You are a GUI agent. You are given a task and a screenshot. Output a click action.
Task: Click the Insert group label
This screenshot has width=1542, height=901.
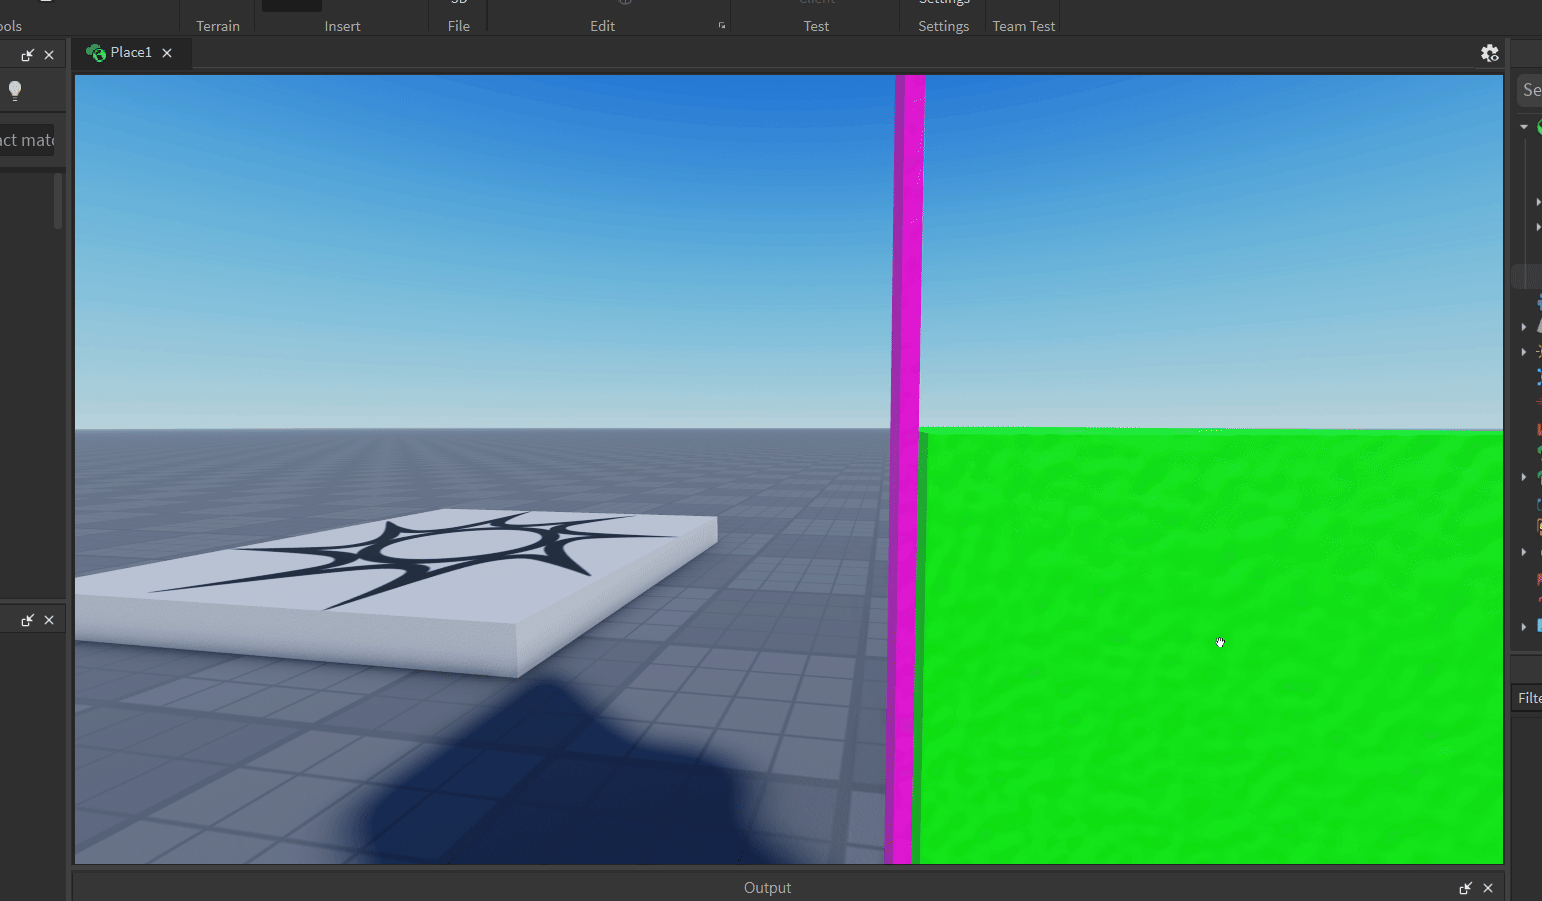tap(342, 26)
